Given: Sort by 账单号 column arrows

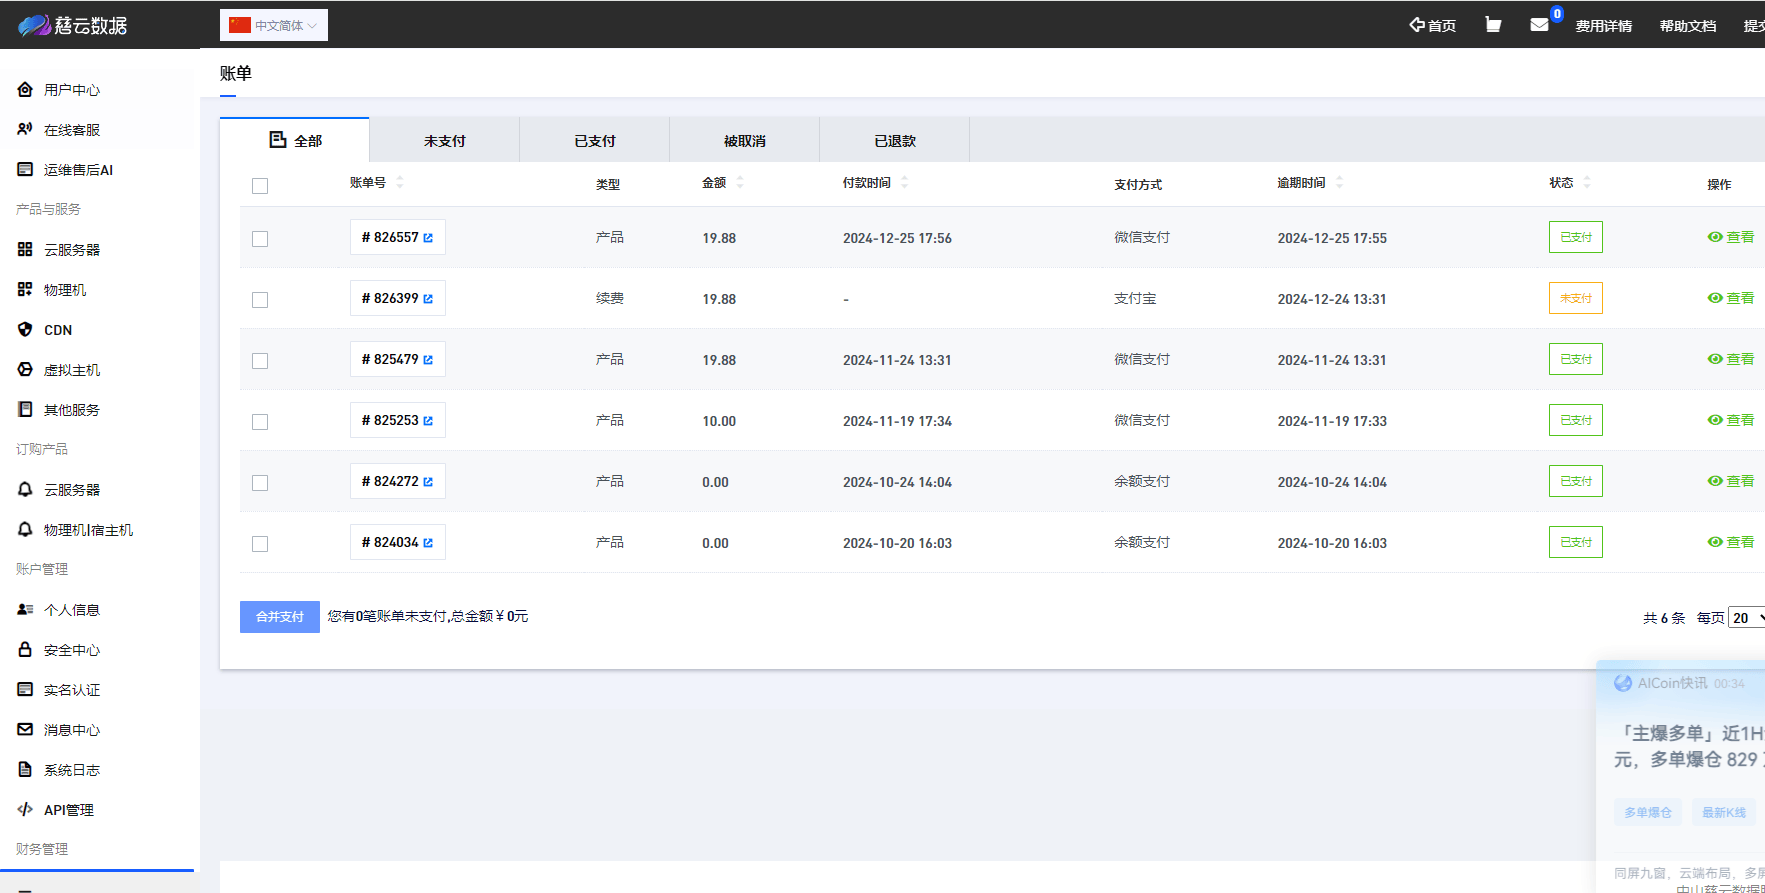Looking at the screenshot, I should (x=400, y=183).
